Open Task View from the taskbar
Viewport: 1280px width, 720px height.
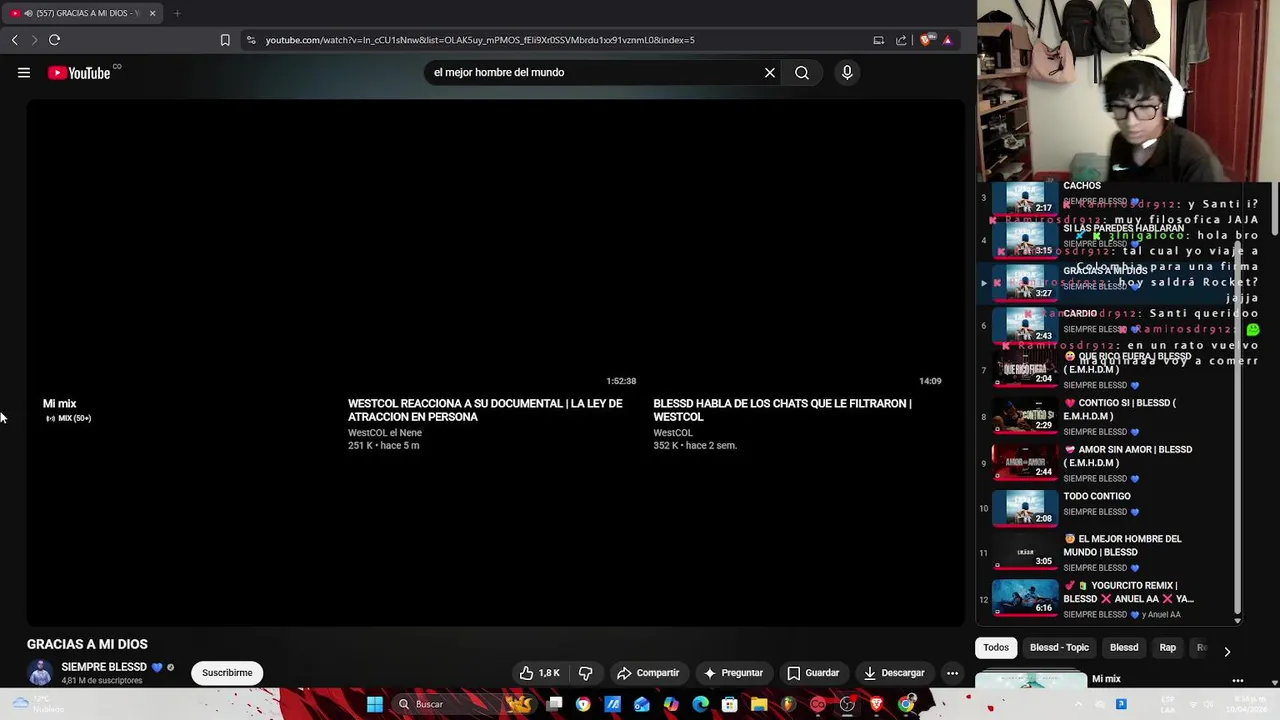[555, 704]
